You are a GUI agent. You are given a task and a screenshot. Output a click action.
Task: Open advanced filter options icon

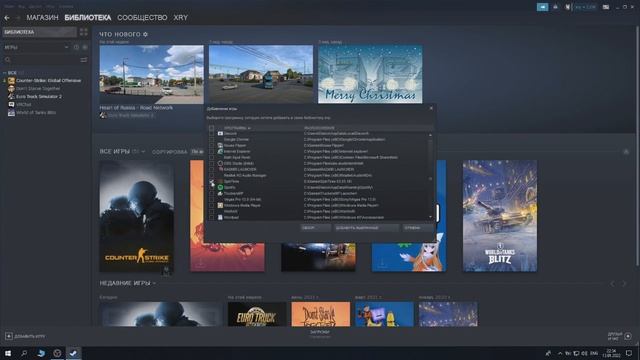point(84,60)
